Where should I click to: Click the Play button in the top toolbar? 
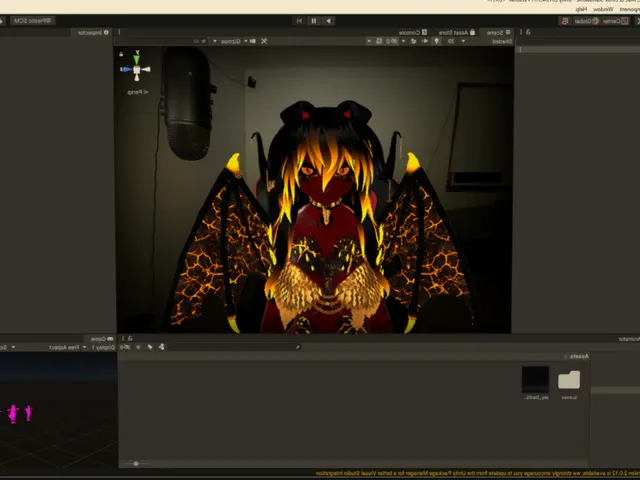pyautogui.click(x=328, y=21)
